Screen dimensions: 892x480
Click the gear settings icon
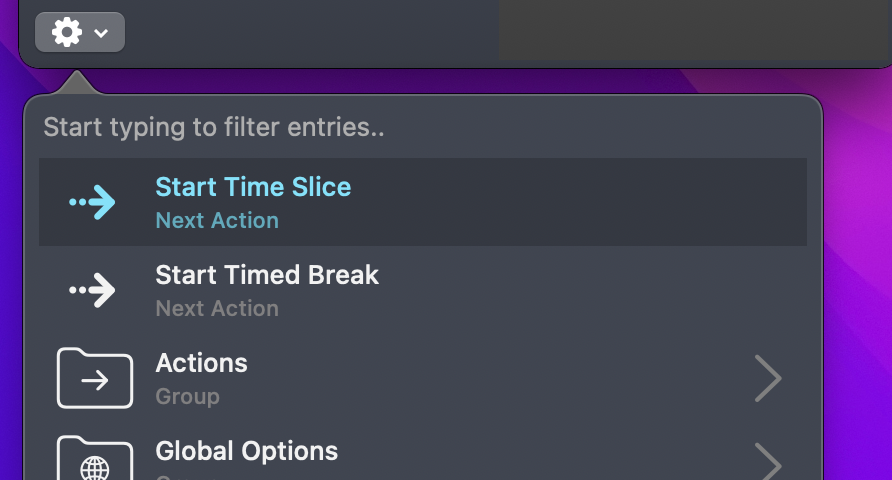pos(67,32)
